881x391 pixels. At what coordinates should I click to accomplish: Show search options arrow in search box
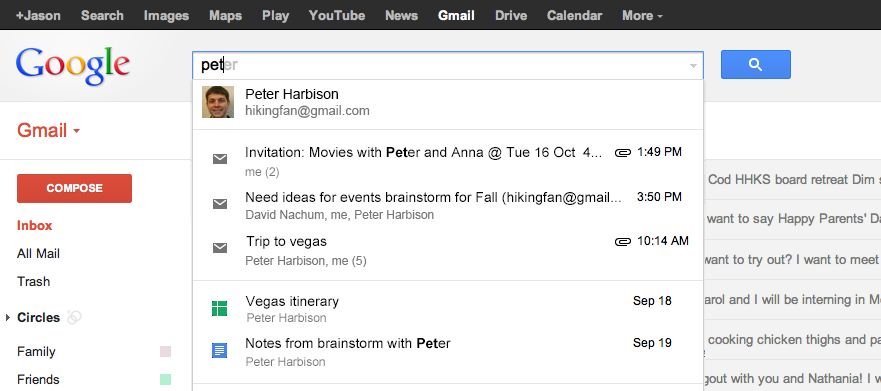693,66
